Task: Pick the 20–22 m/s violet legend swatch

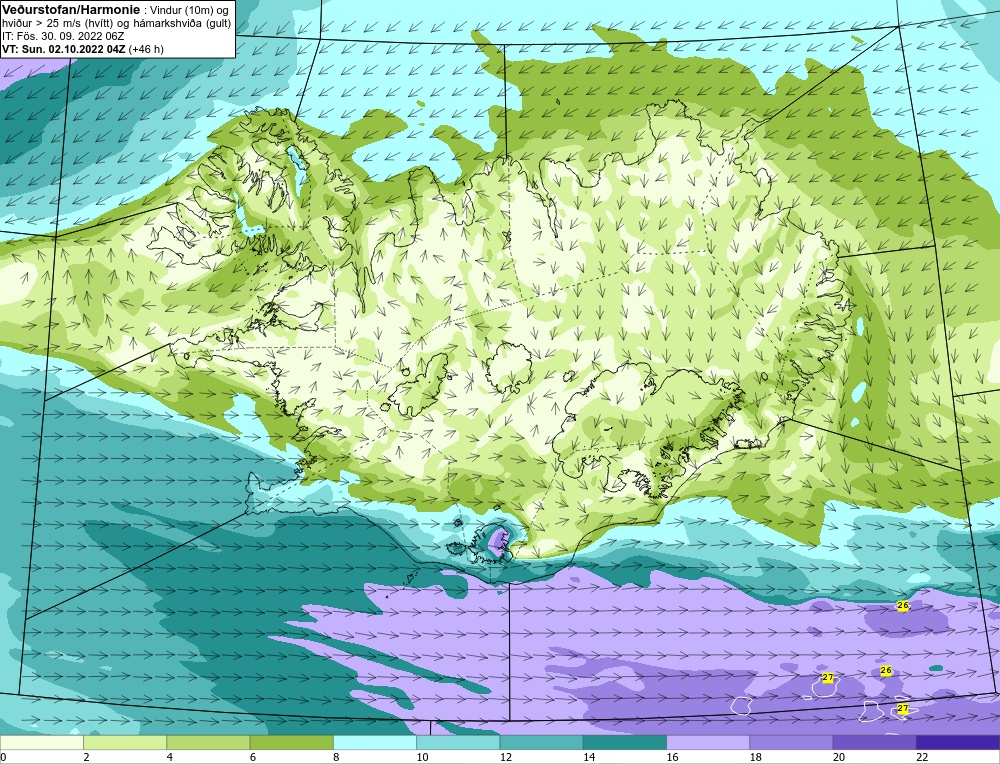Action: pos(874,742)
